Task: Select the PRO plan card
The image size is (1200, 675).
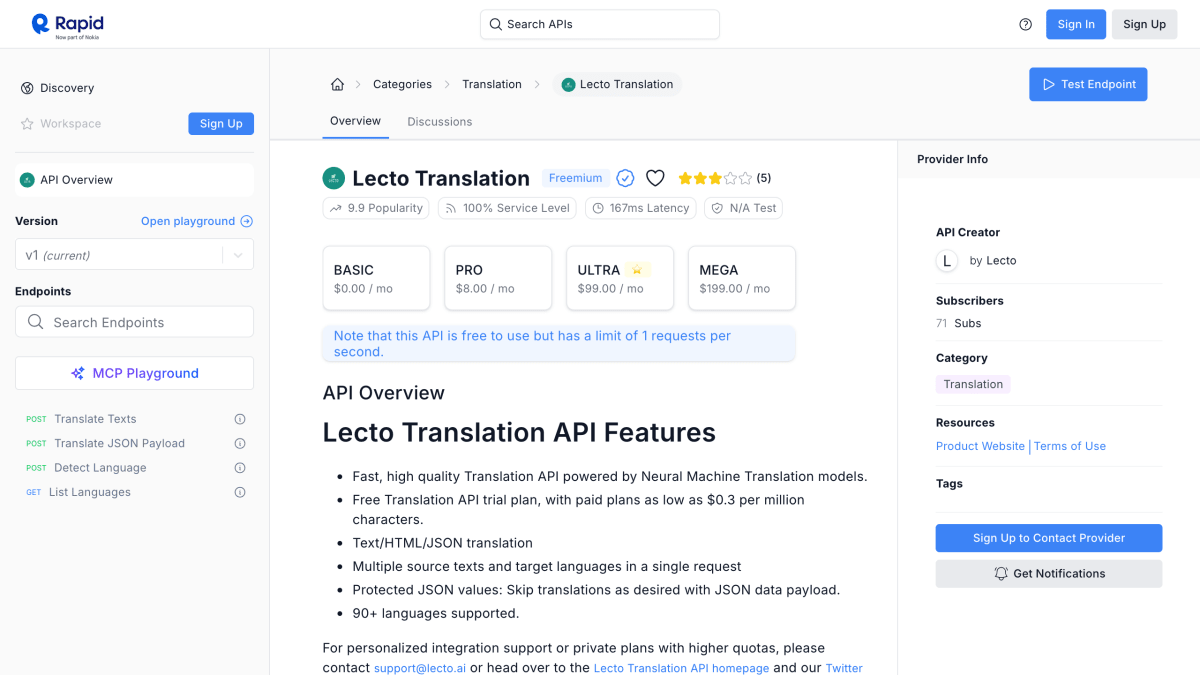Action: tap(498, 278)
